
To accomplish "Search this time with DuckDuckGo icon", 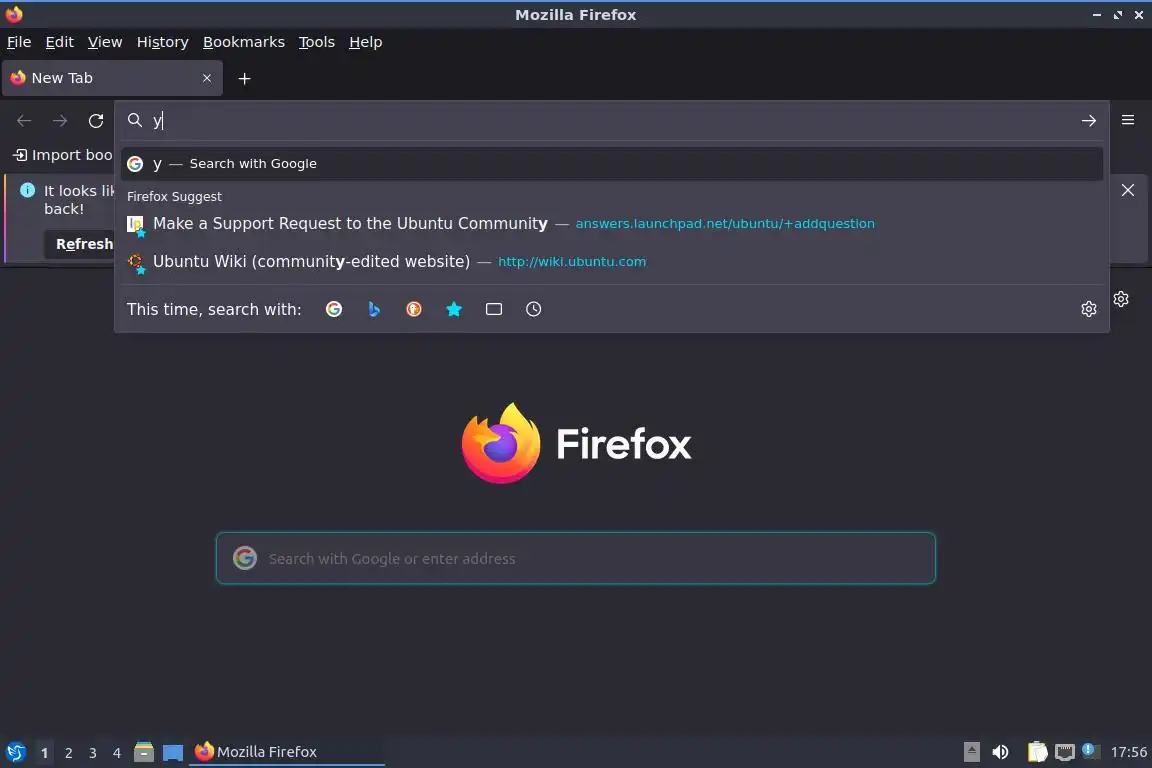I will (414, 309).
